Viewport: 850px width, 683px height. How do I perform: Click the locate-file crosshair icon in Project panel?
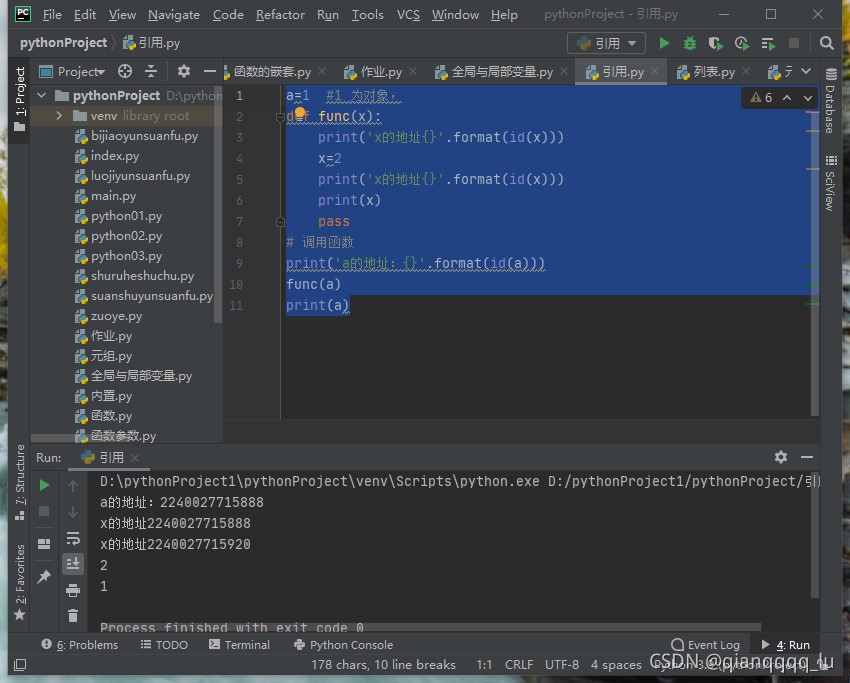(125, 71)
